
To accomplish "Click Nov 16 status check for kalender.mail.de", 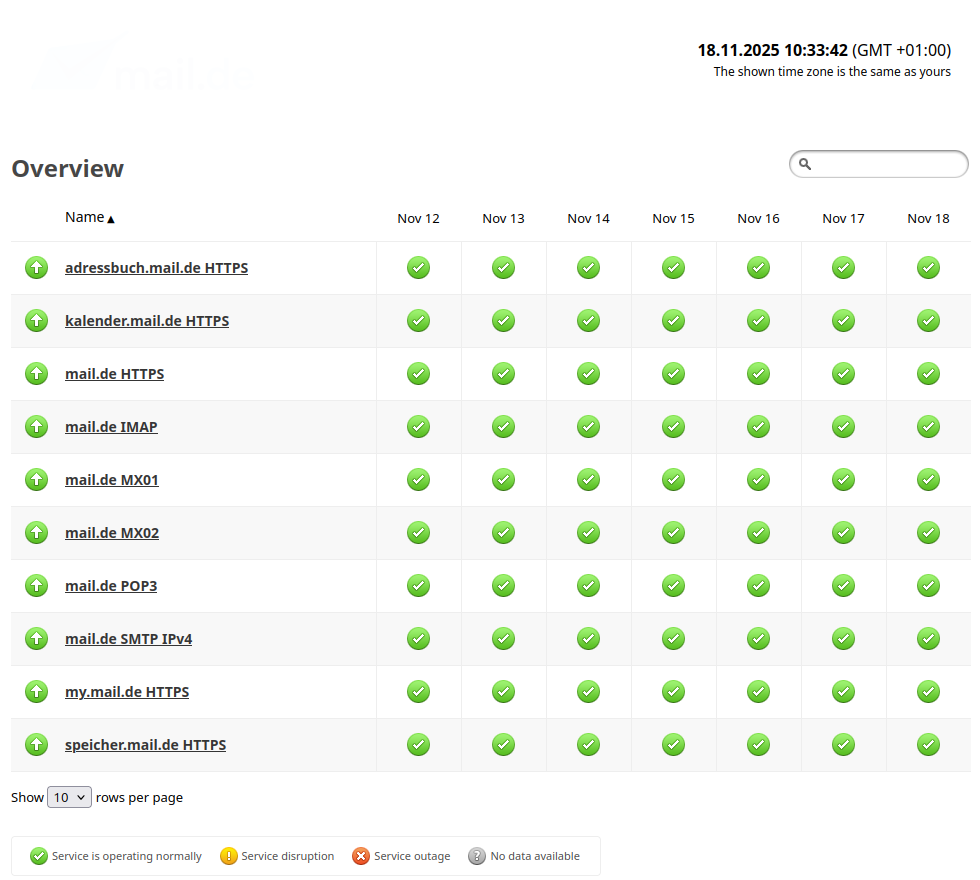I will (758, 321).
